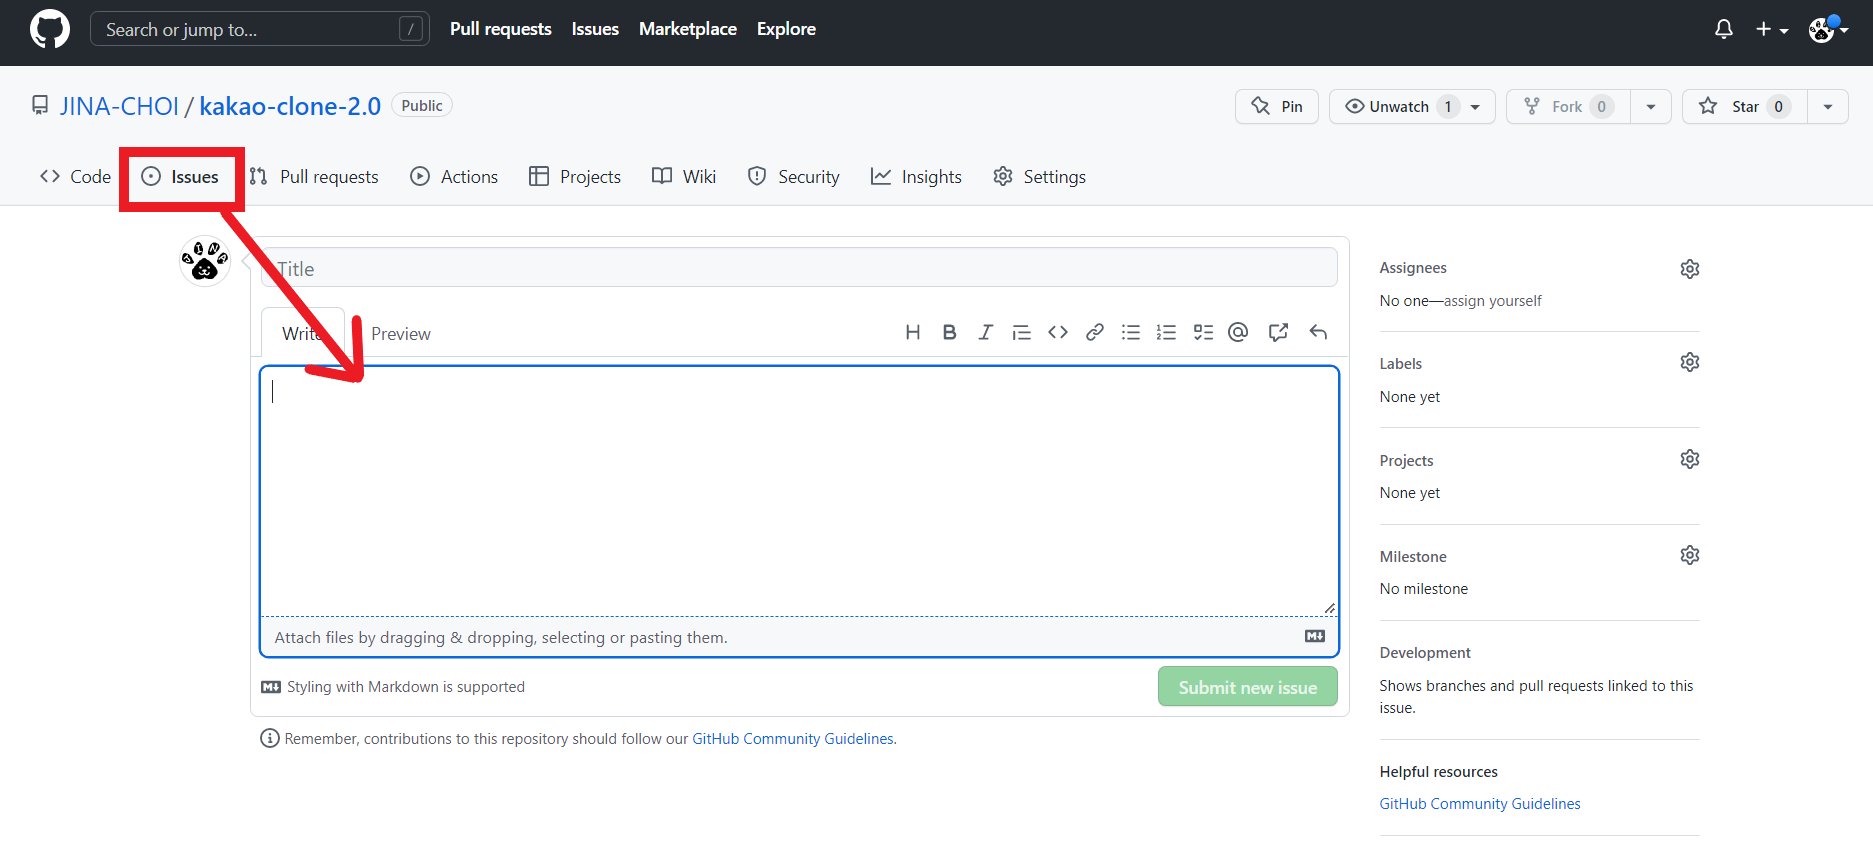This screenshot has height=867, width=1873.
Task: Open Pull requests in top navigation
Action: tap(501, 29)
